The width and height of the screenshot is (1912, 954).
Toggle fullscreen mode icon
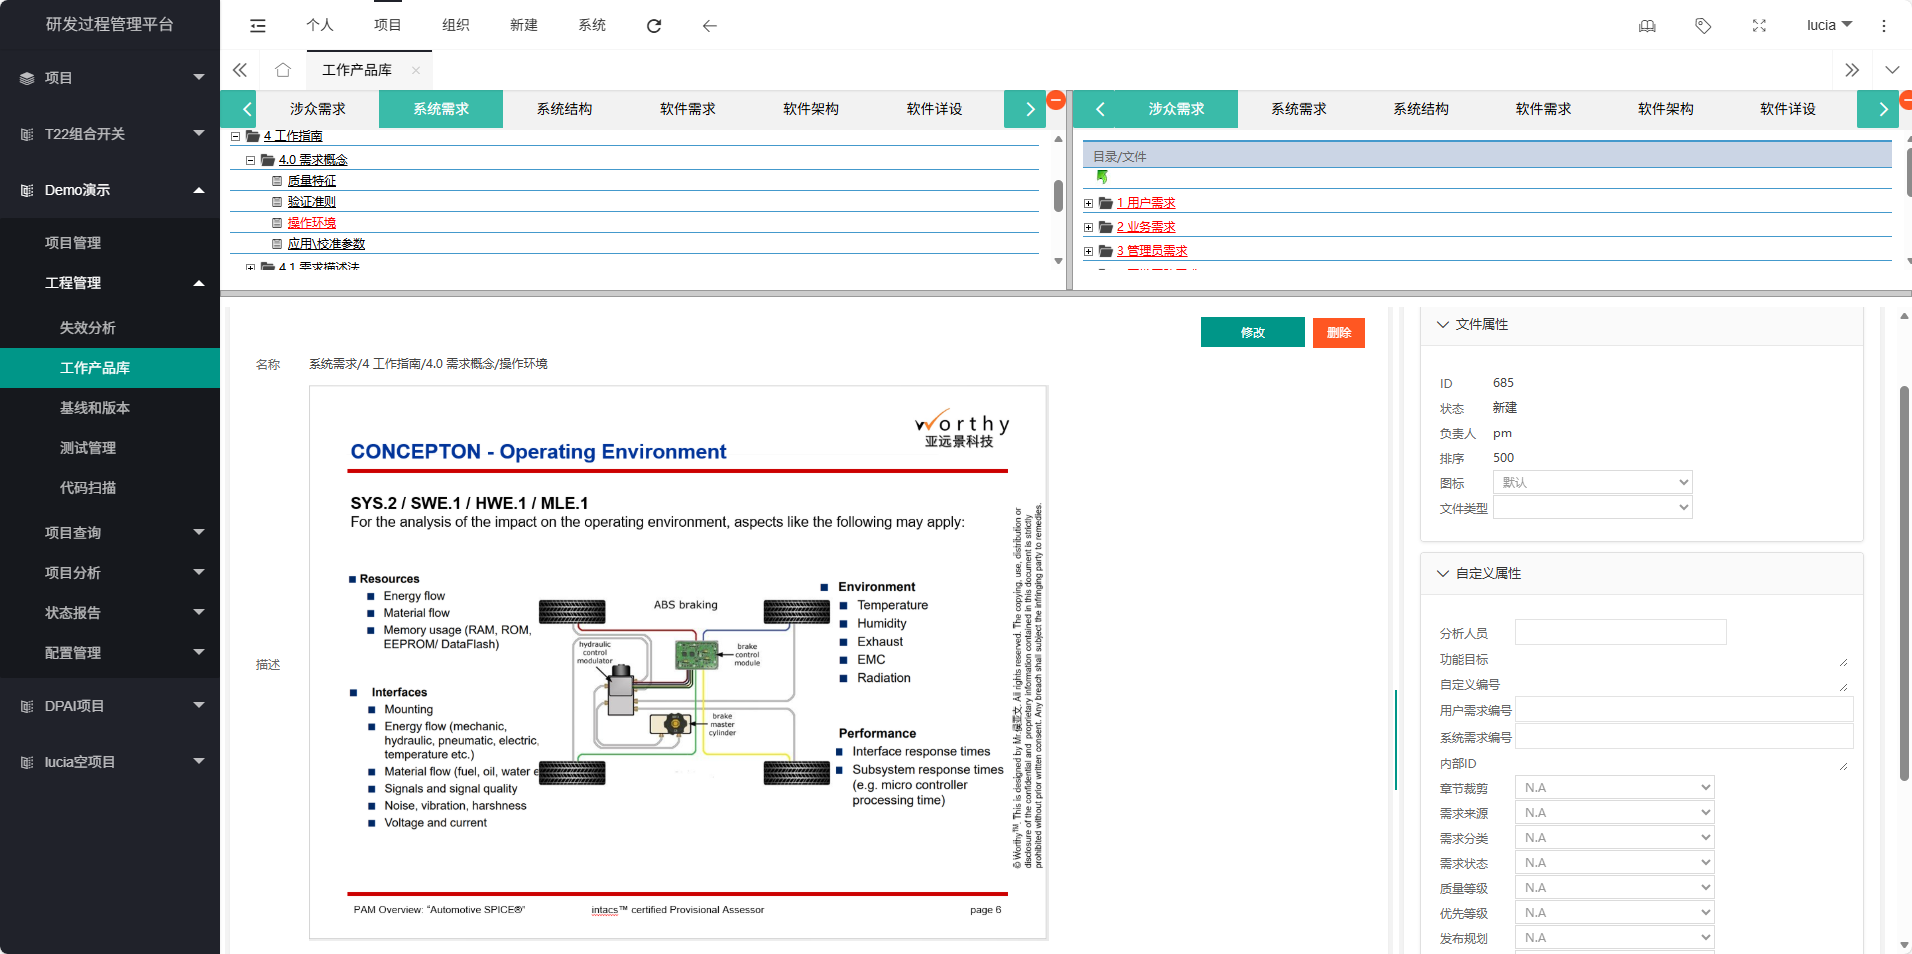pyautogui.click(x=1759, y=26)
